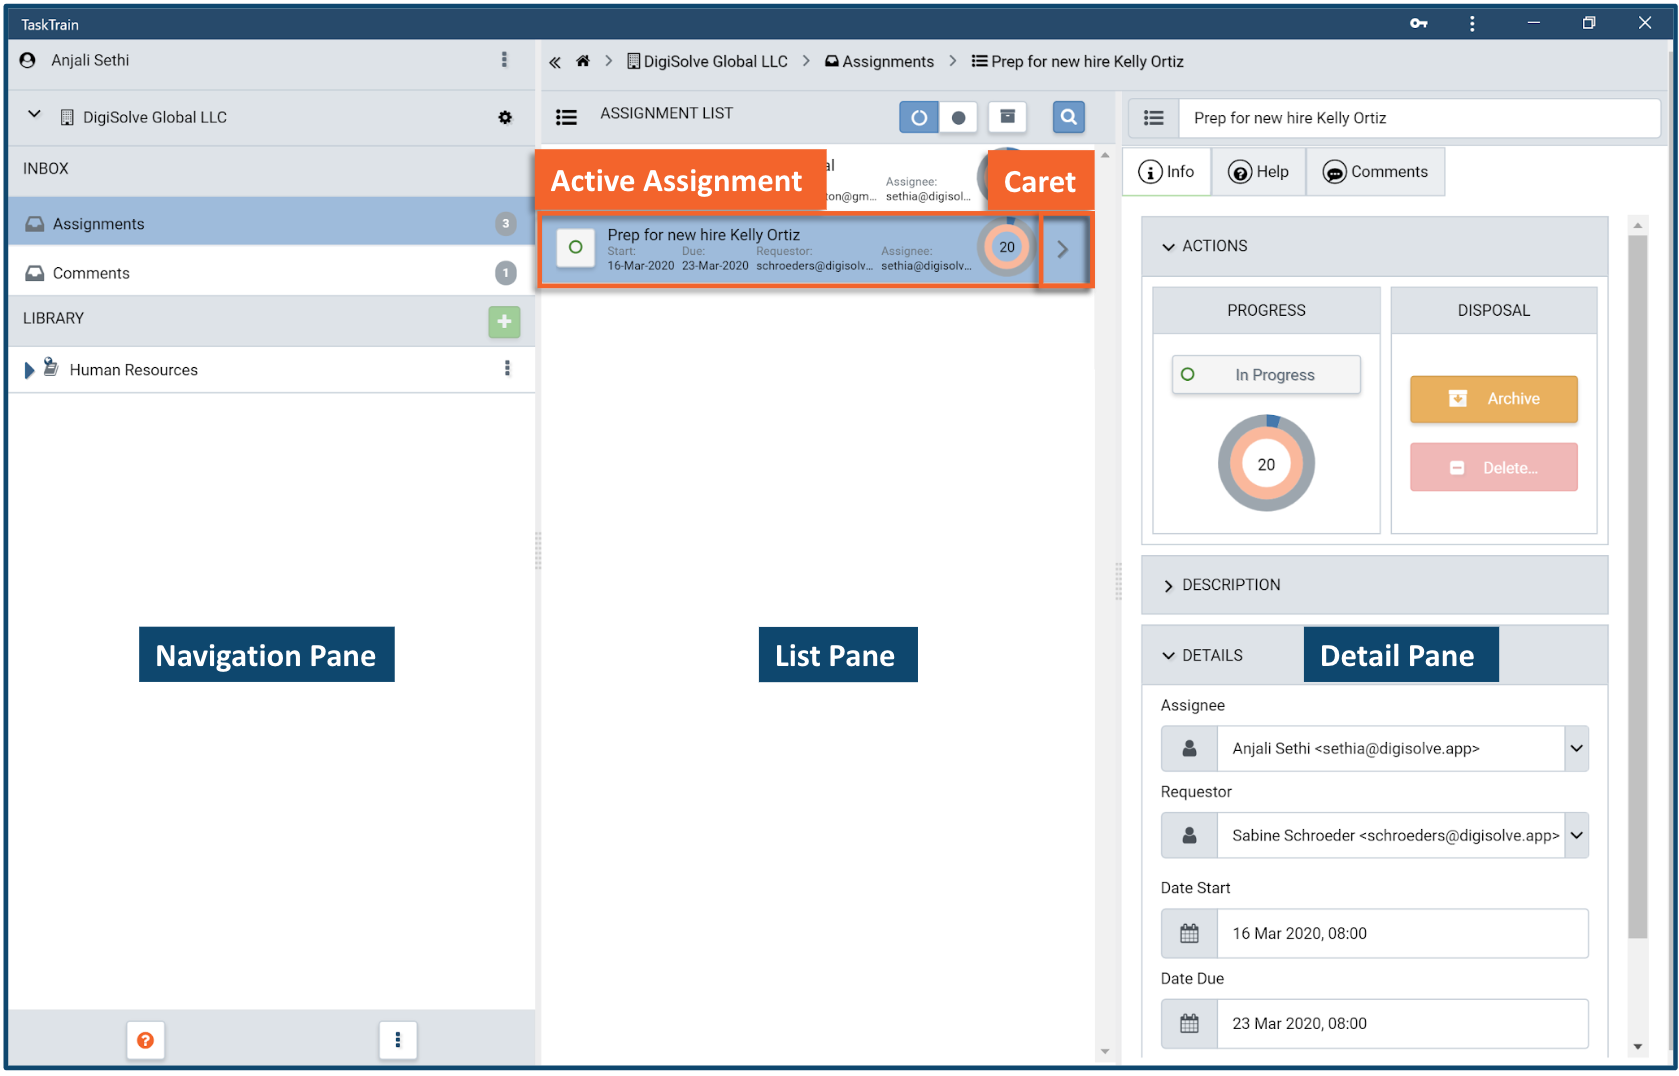
Task: Click the Assignee person icon
Action: click(1189, 748)
